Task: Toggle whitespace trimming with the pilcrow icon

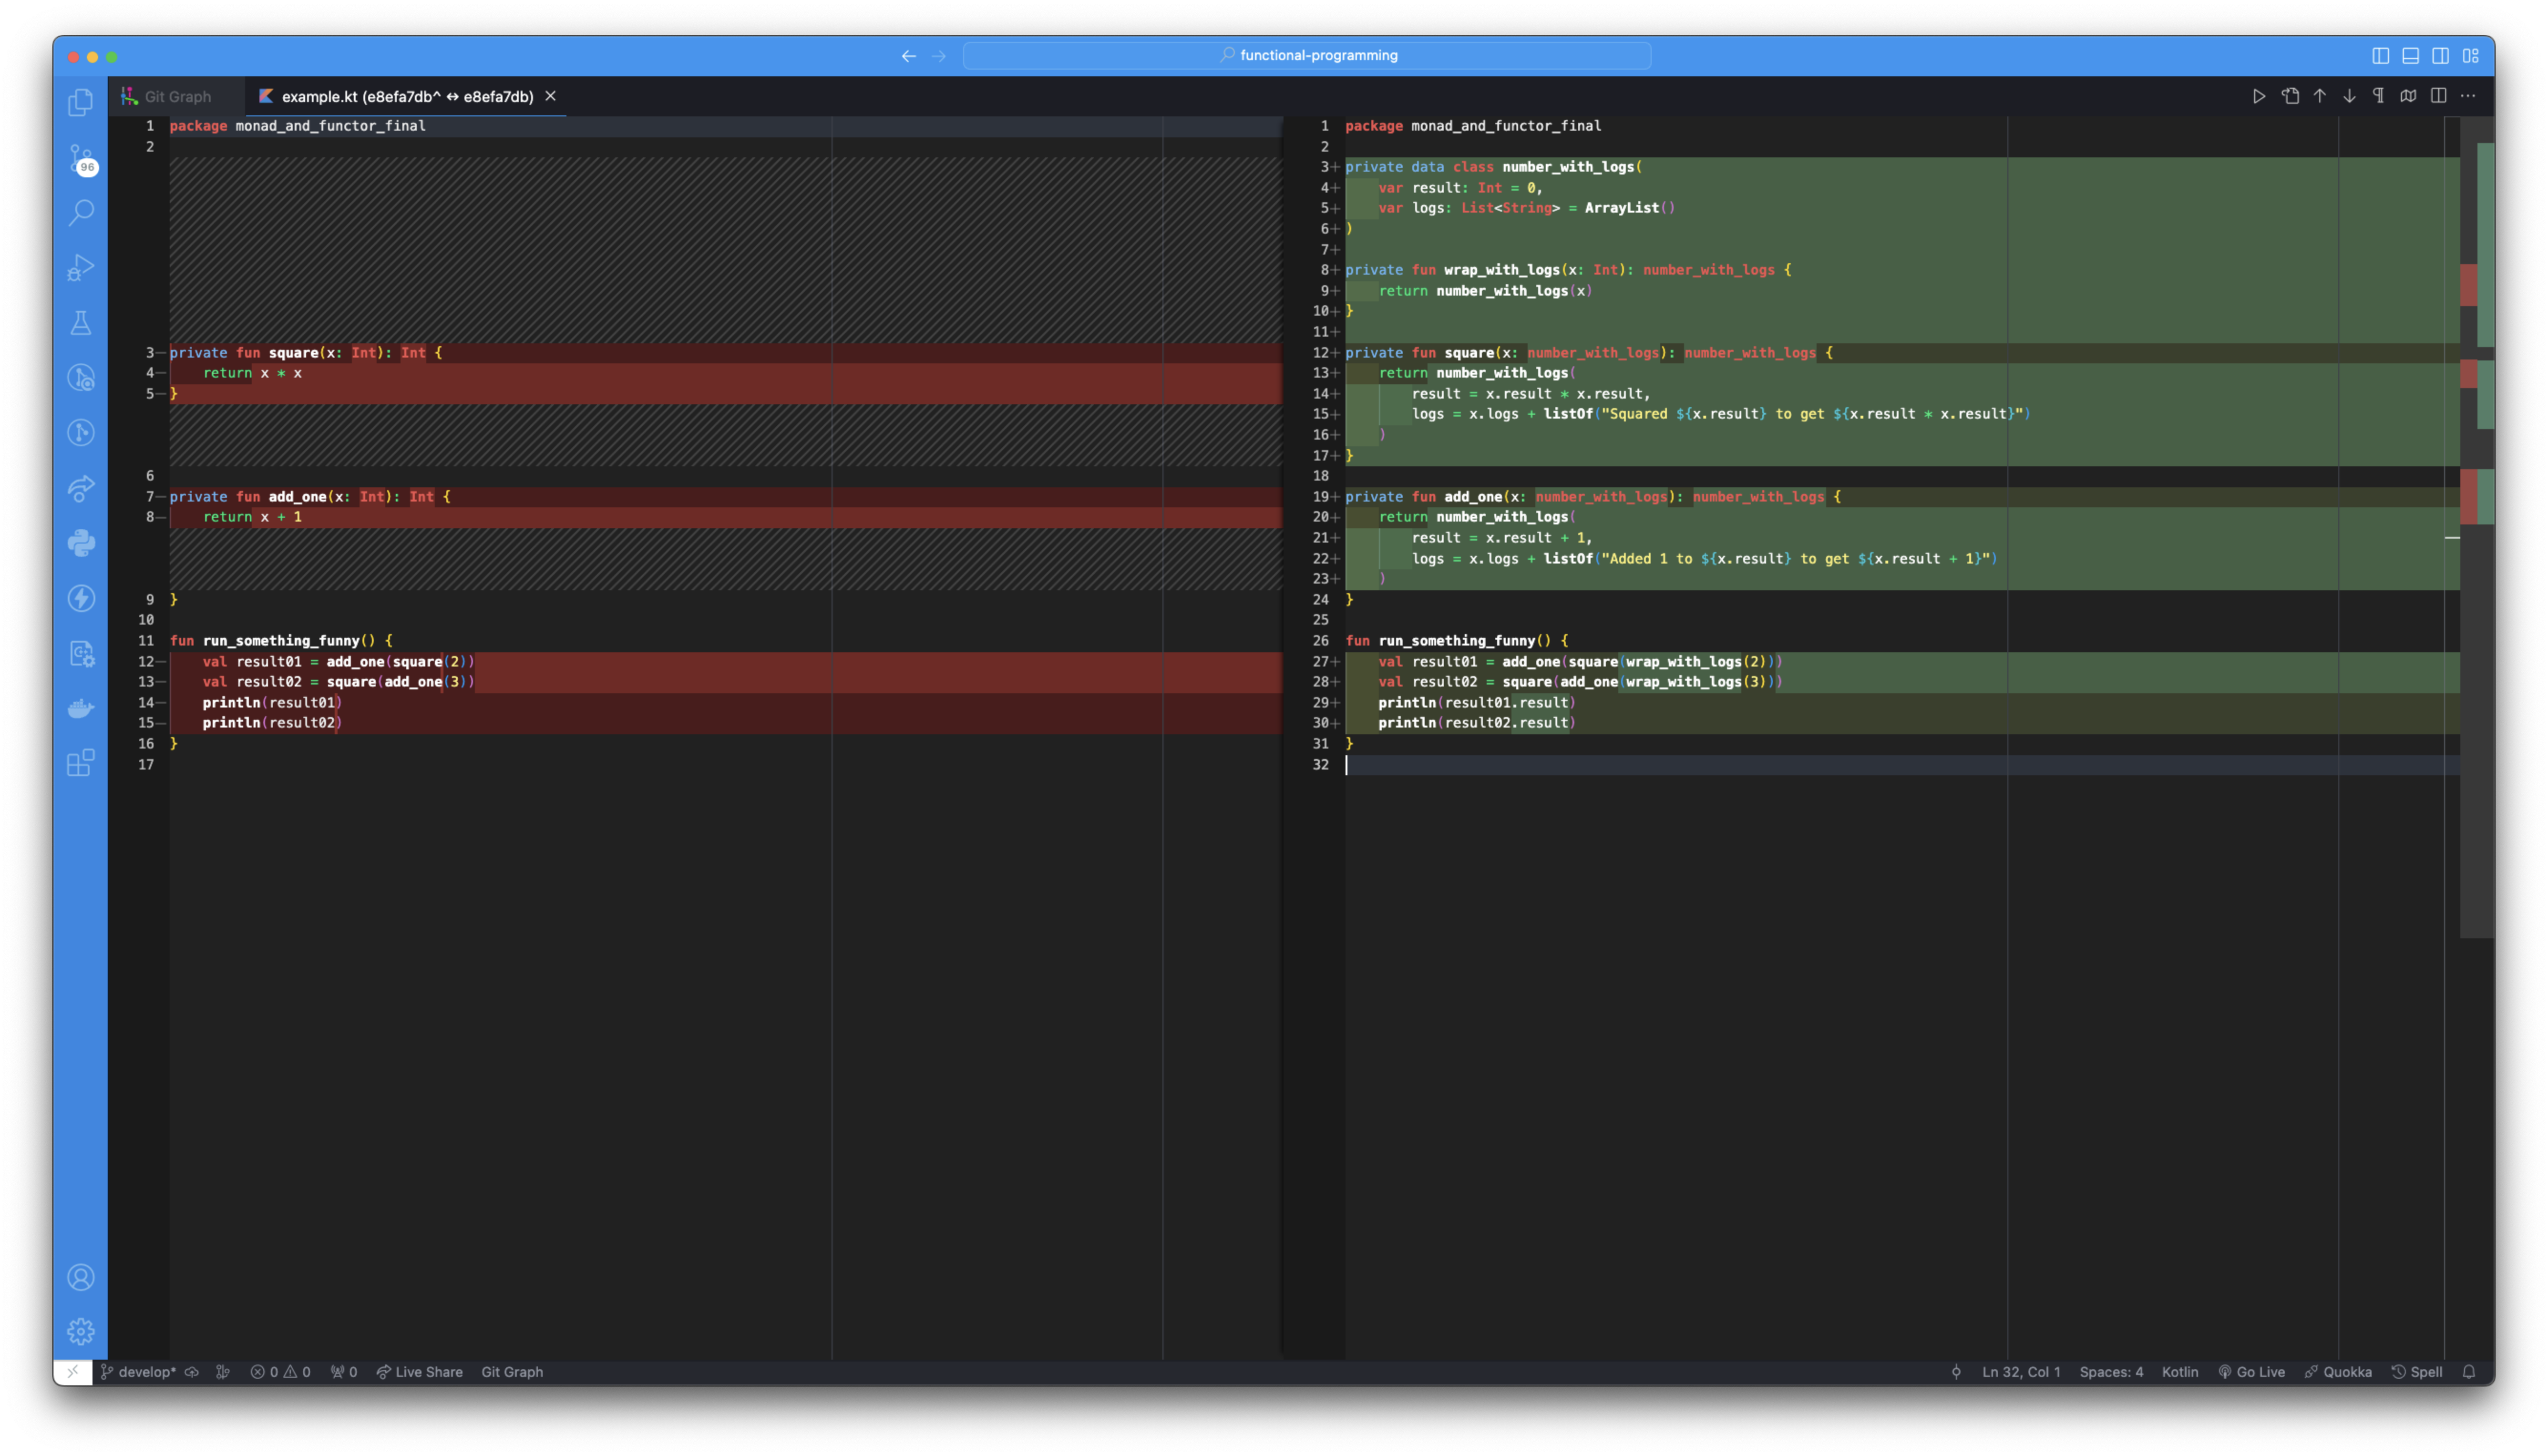Action: (x=2378, y=96)
